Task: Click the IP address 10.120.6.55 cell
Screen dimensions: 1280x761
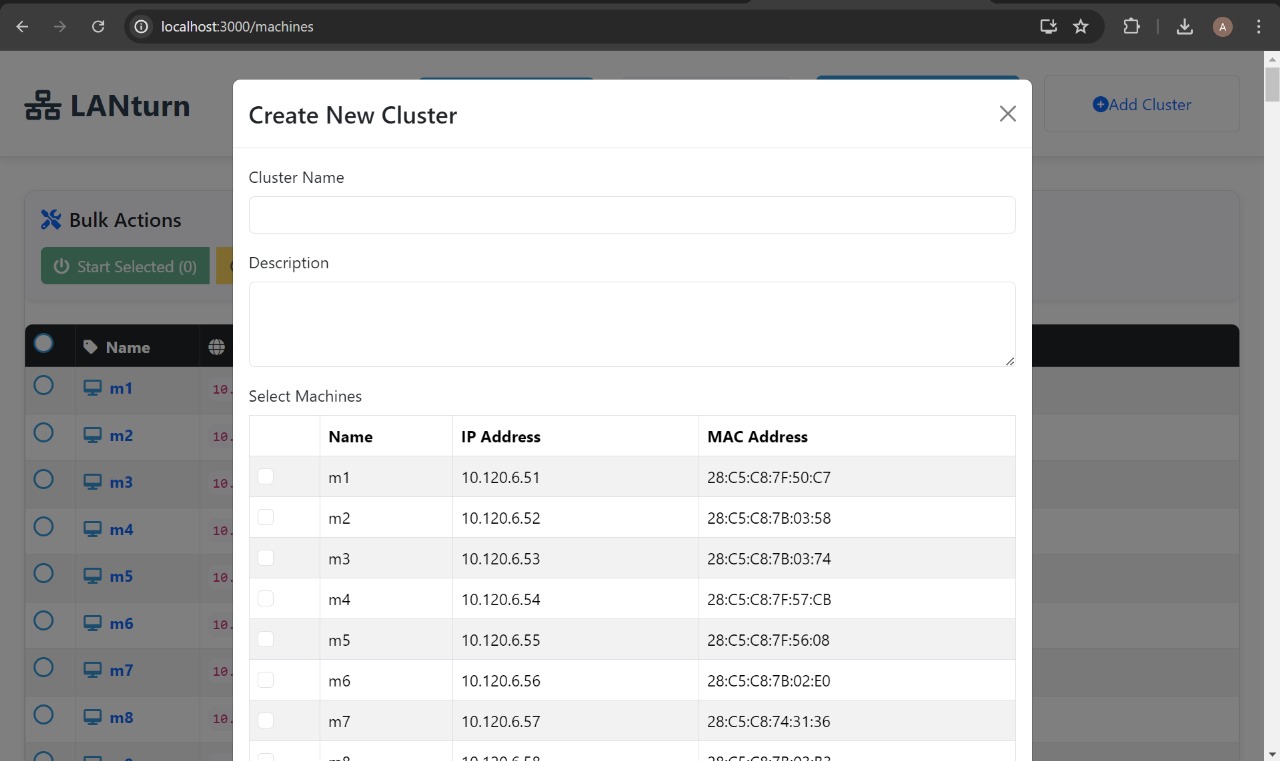Action: (575, 640)
